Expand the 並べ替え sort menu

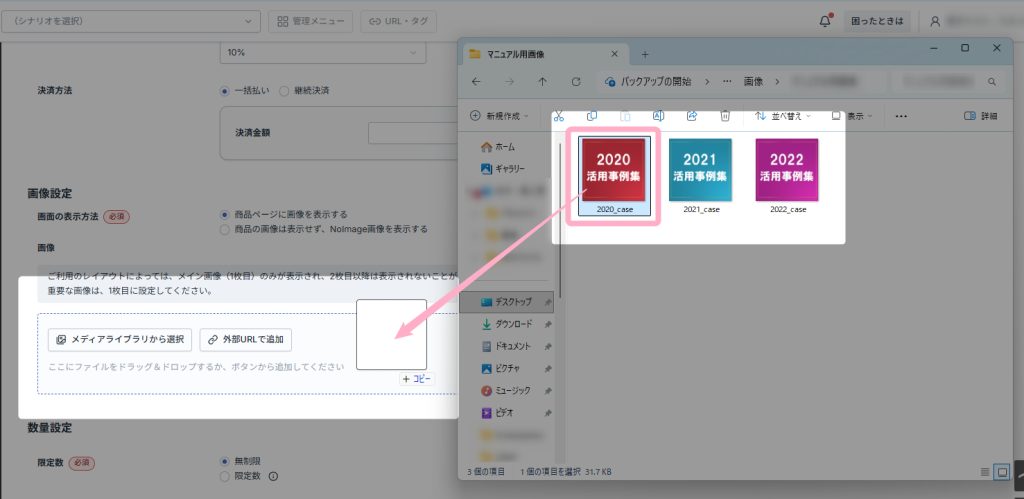pyautogui.click(x=782, y=116)
